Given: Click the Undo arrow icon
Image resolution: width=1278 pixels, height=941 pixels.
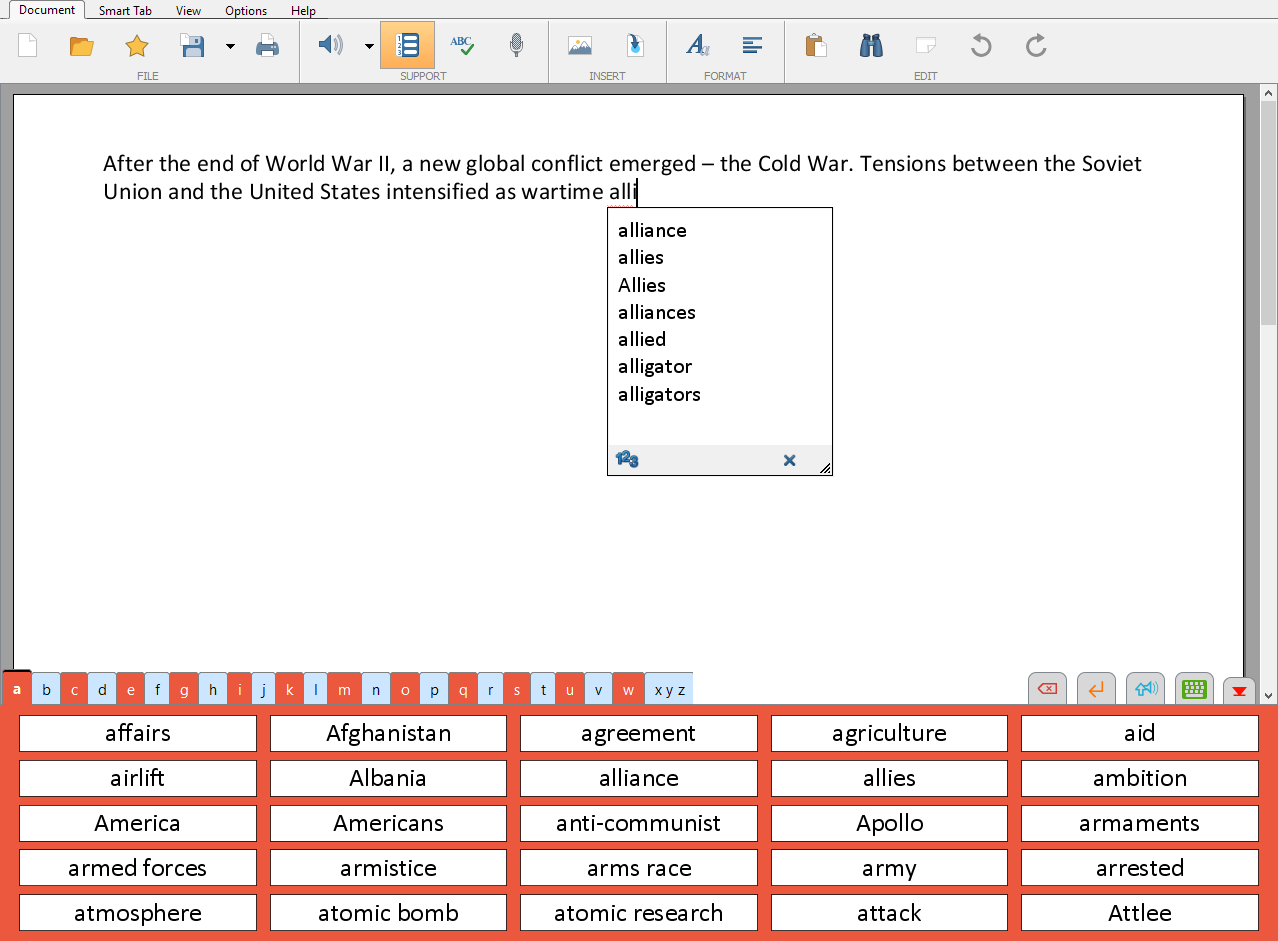Looking at the screenshot, I should pyautogui.click(x=981, y=46).
